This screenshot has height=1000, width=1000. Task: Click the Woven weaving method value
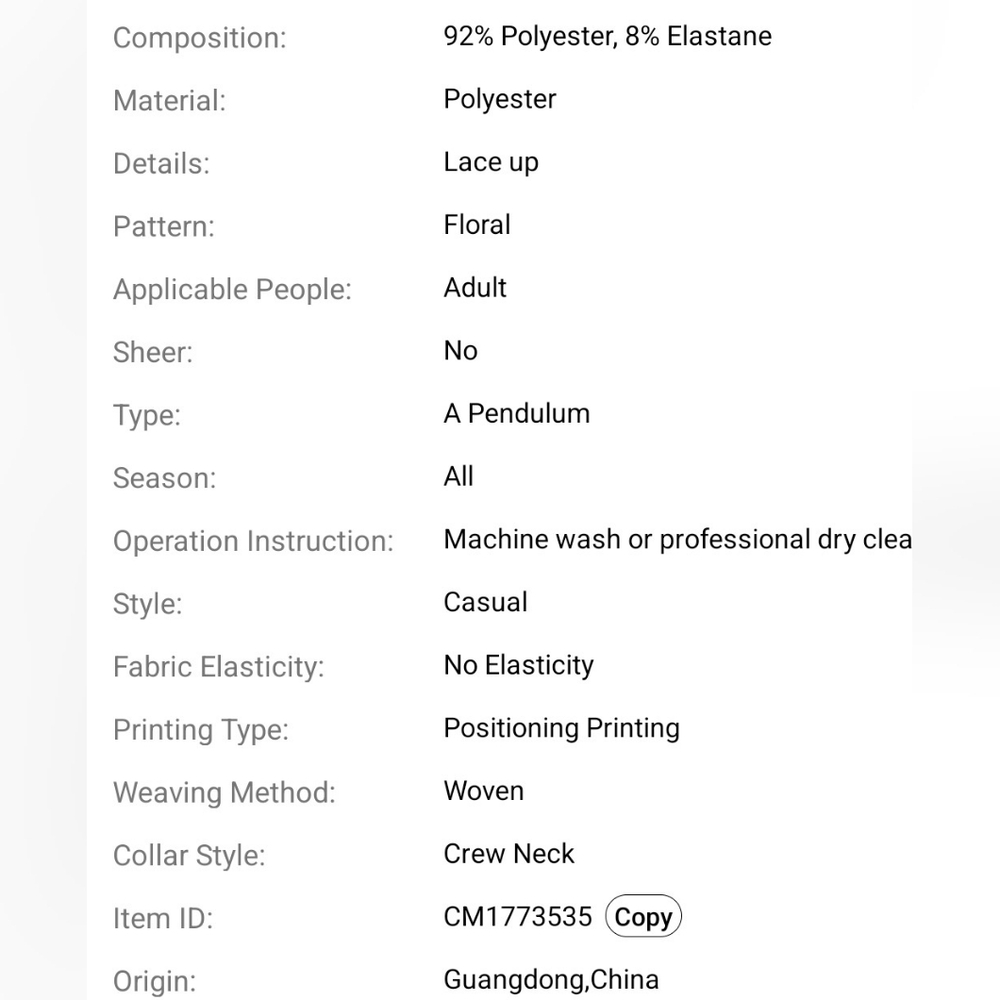[x=483, y=791]
